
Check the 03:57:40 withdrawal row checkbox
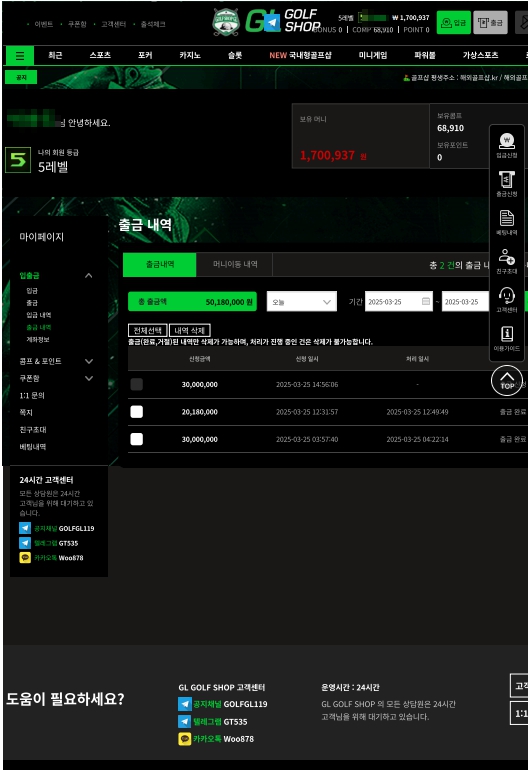pyautogui.click(x=137, y=439)
